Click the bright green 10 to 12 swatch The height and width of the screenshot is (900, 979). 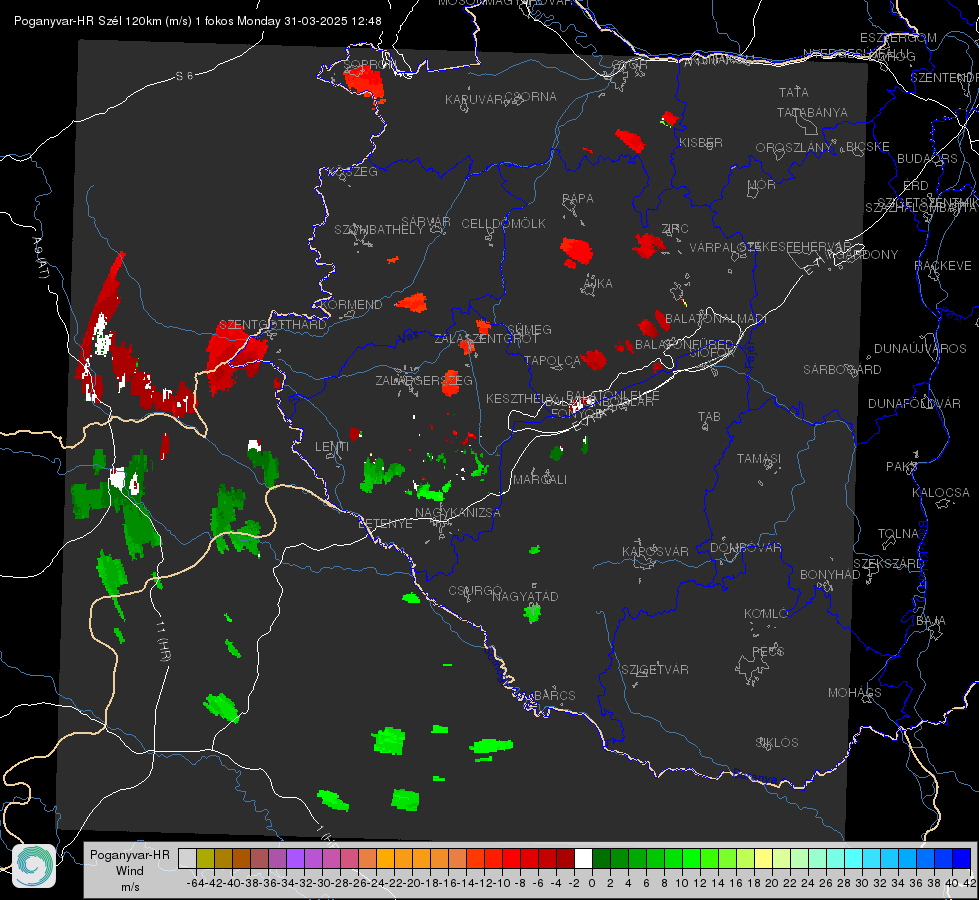[691, 858]
